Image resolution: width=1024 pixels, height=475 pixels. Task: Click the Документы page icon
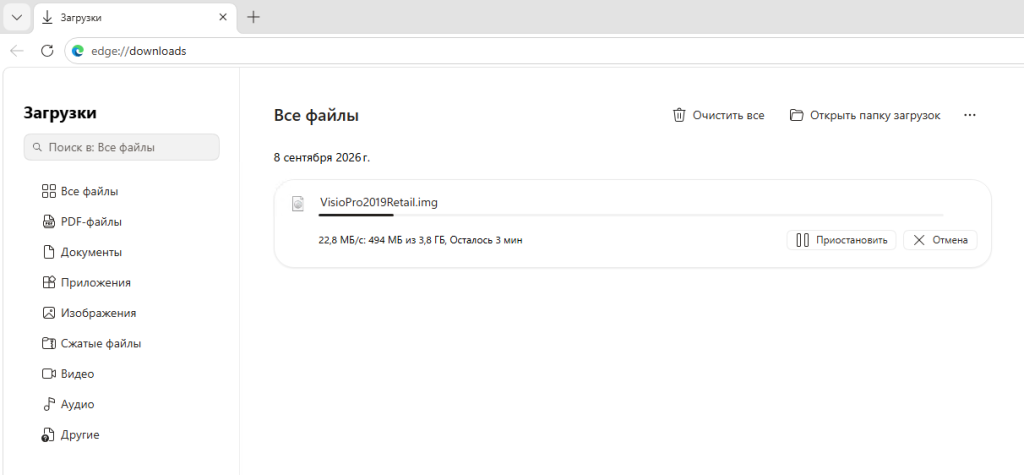[48, 252]
